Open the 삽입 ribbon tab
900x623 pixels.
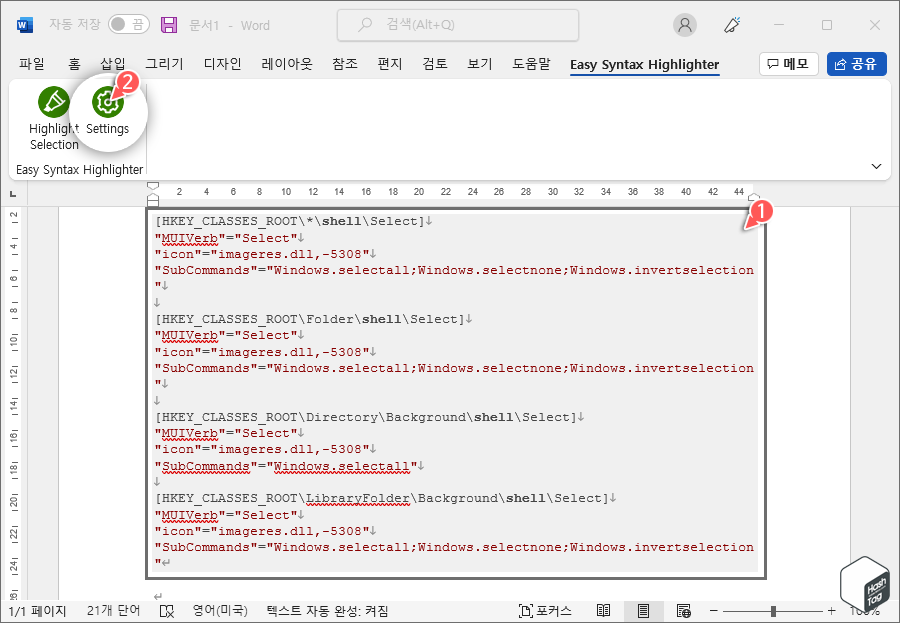[113, 64]
